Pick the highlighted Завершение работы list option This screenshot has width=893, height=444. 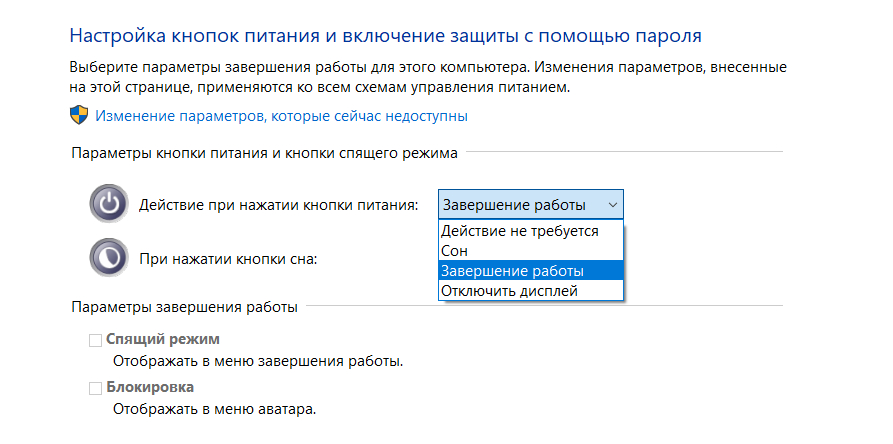pyautogui.click(x=513, y=271)
